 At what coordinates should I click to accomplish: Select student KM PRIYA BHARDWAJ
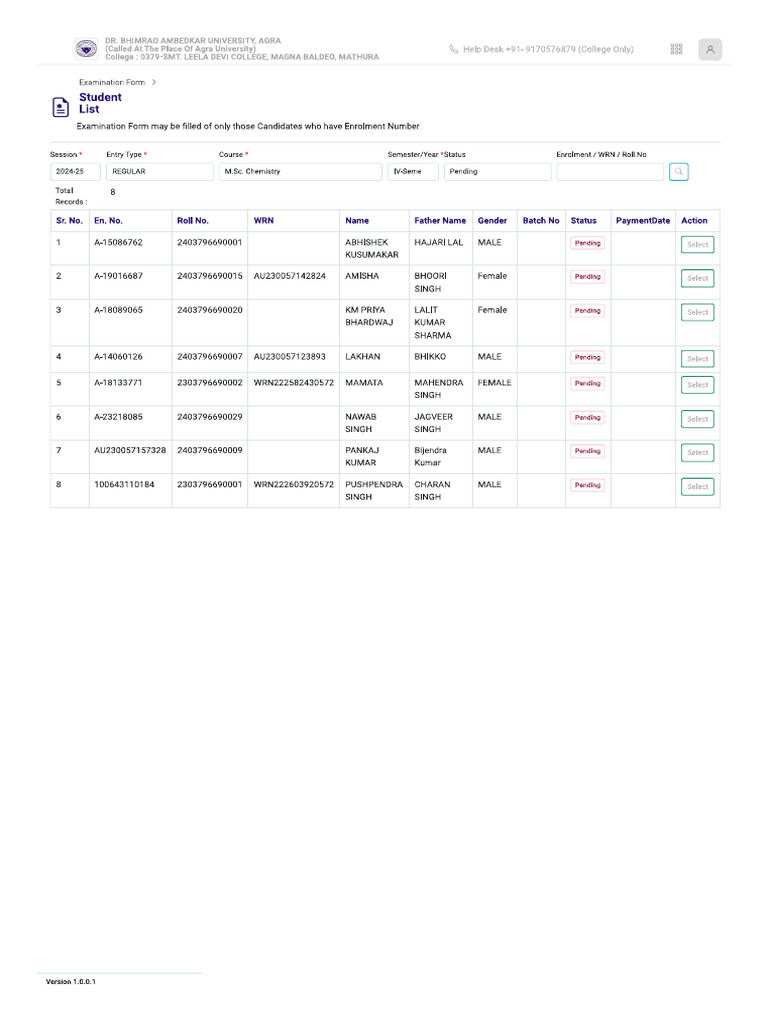click(x=697, y=312)
